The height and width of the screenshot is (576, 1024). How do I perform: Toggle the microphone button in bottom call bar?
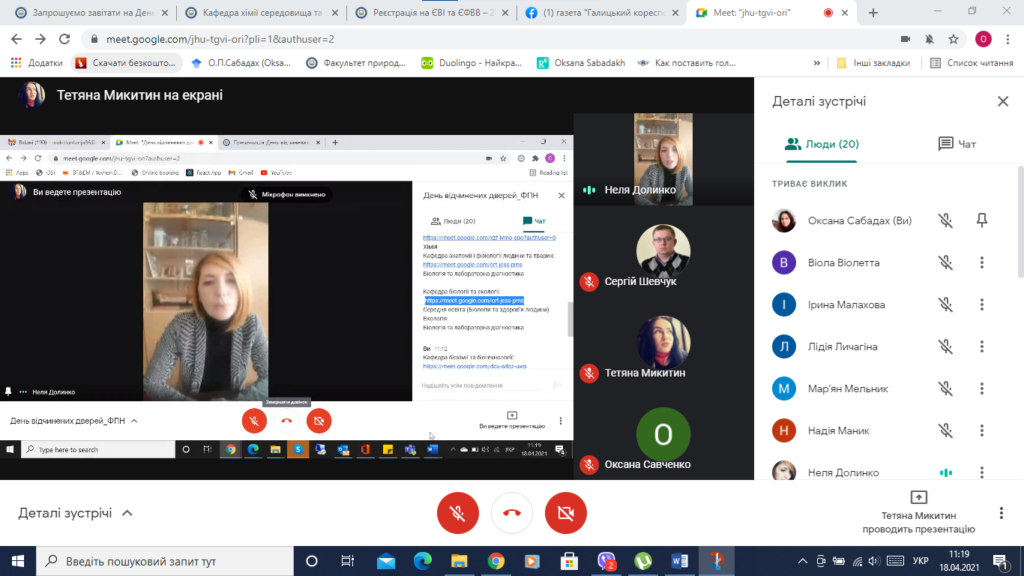pyautogui.click(x=458, y=513)
